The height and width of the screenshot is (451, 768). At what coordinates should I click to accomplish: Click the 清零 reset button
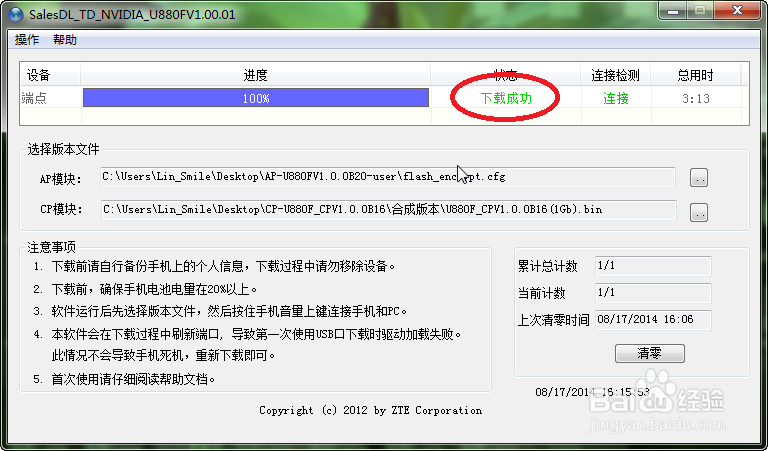click(x=649, y=353)
